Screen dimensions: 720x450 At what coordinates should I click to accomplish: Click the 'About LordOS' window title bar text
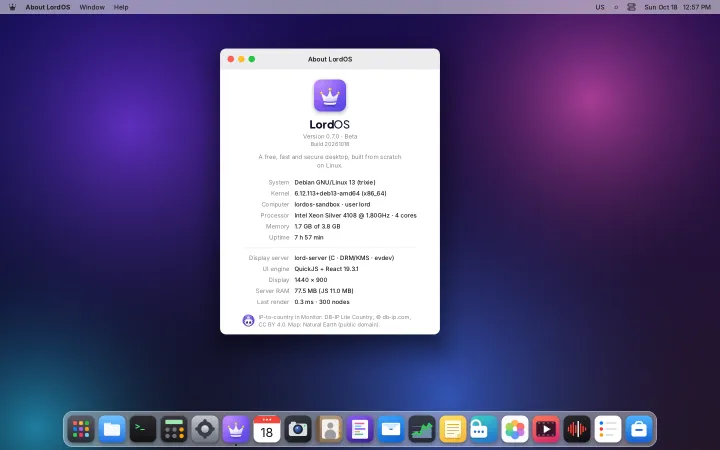coord(330,59)
